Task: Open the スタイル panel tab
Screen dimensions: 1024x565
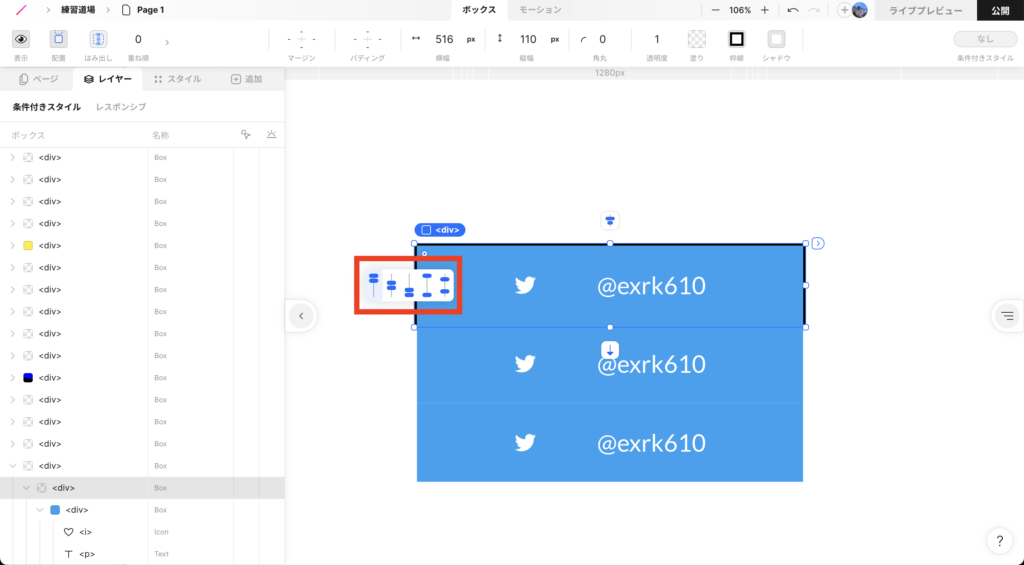Action: tap(178, 79)
